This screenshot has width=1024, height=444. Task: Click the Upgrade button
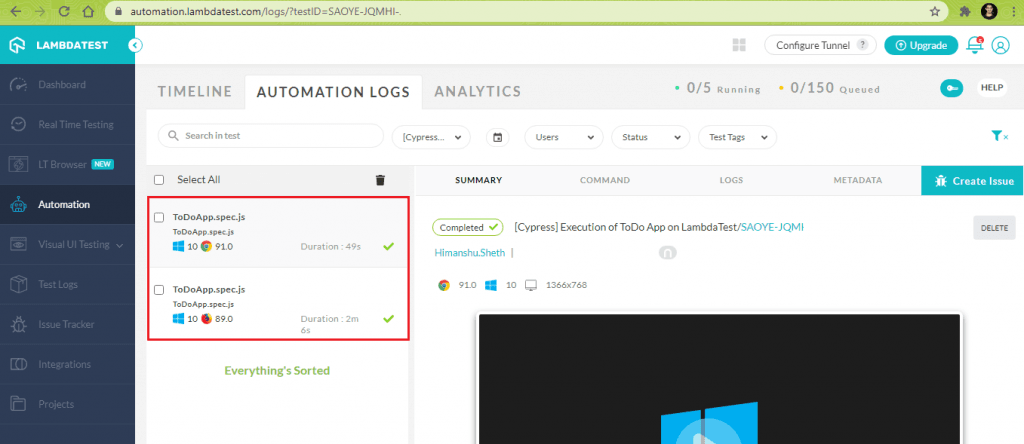coord(921,46)
